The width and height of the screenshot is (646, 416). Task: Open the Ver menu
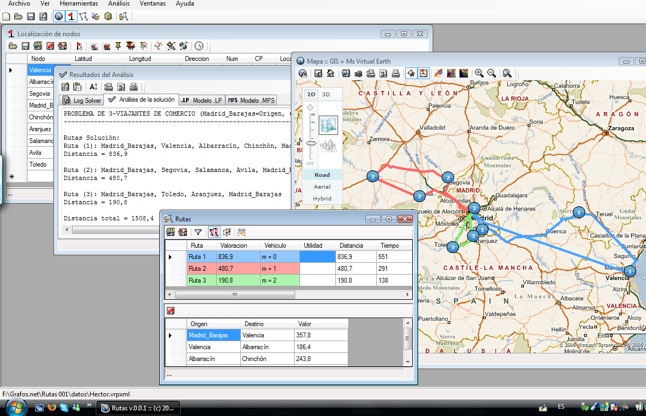[45, 4]
